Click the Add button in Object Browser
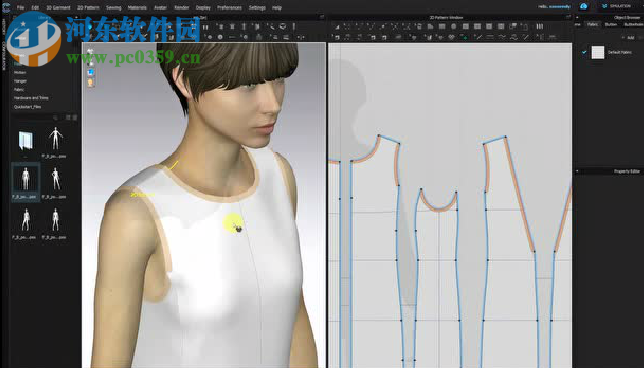Viewport: 644px width, 368px height. click(x=628, y=37)
